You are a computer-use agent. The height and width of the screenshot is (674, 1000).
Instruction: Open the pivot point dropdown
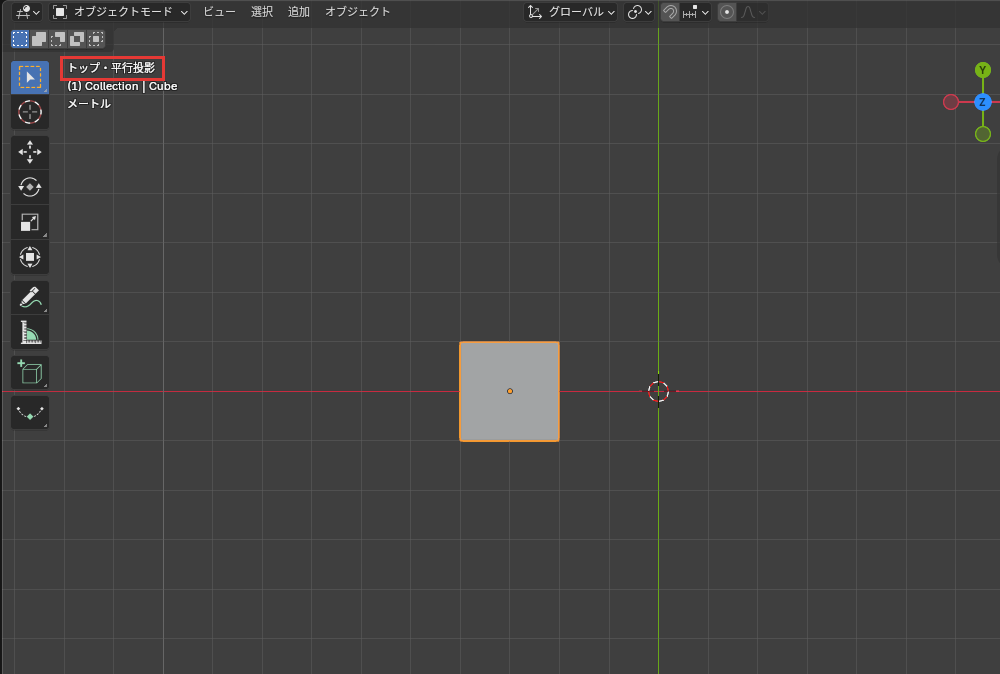point(639,12)
